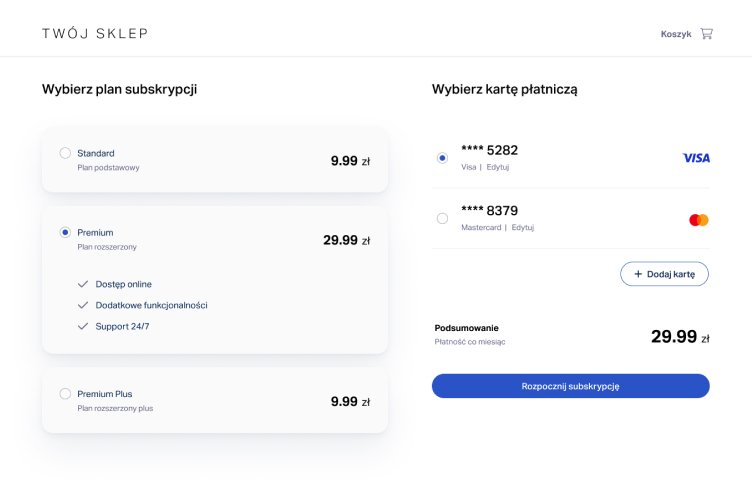Click the Standard plan price 9.99 zł
Screen dimensions: 752x504
click(350, 160)
